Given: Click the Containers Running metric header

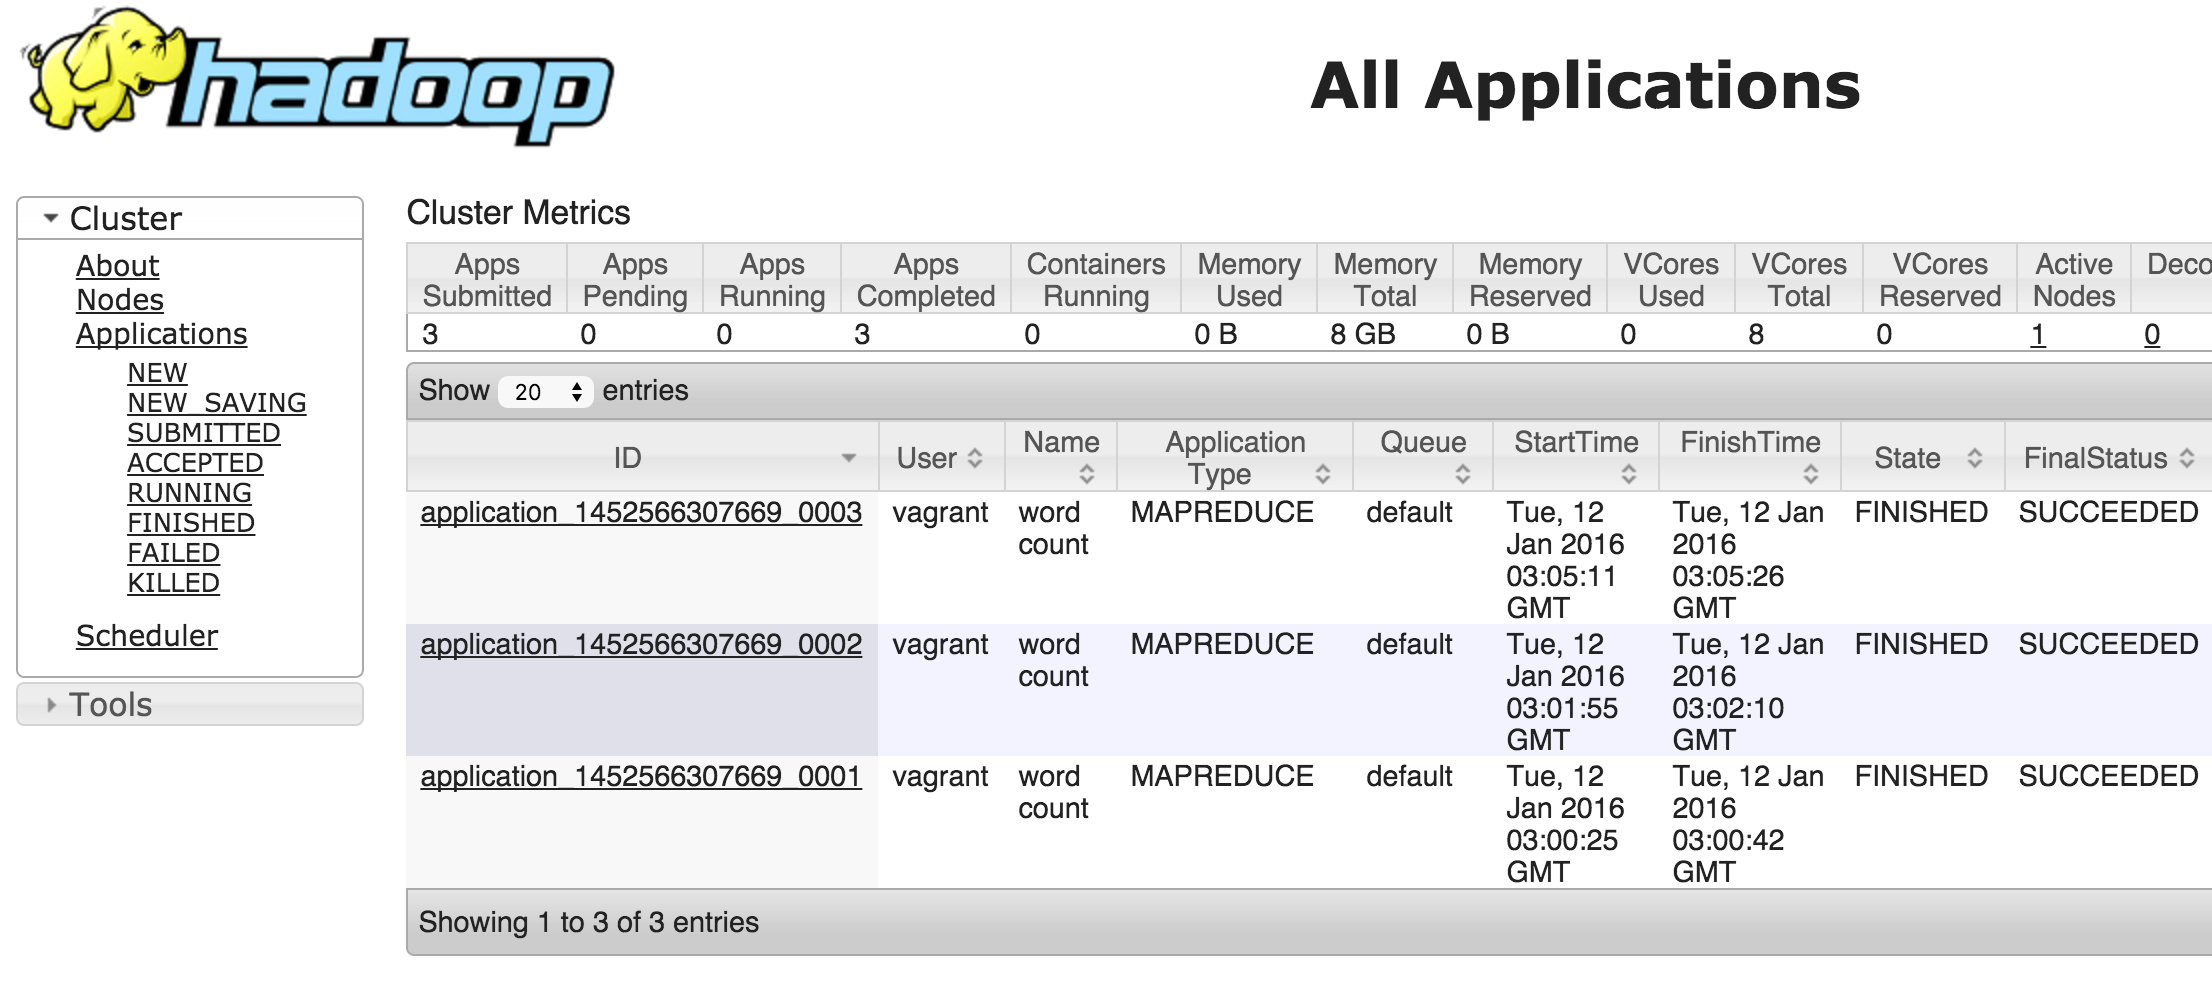Looking at the screenshot, I should 1096,280.
